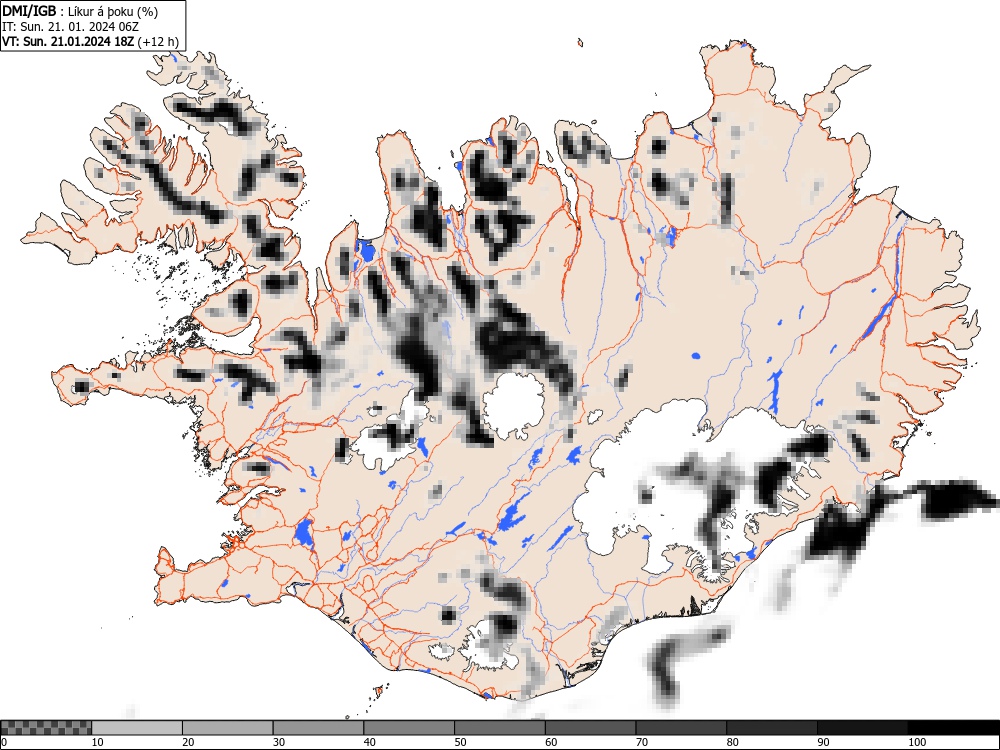The height and width of the screenshot is (750, 1000).
Task: Click the '20' legend label
Action: (188, 742)
